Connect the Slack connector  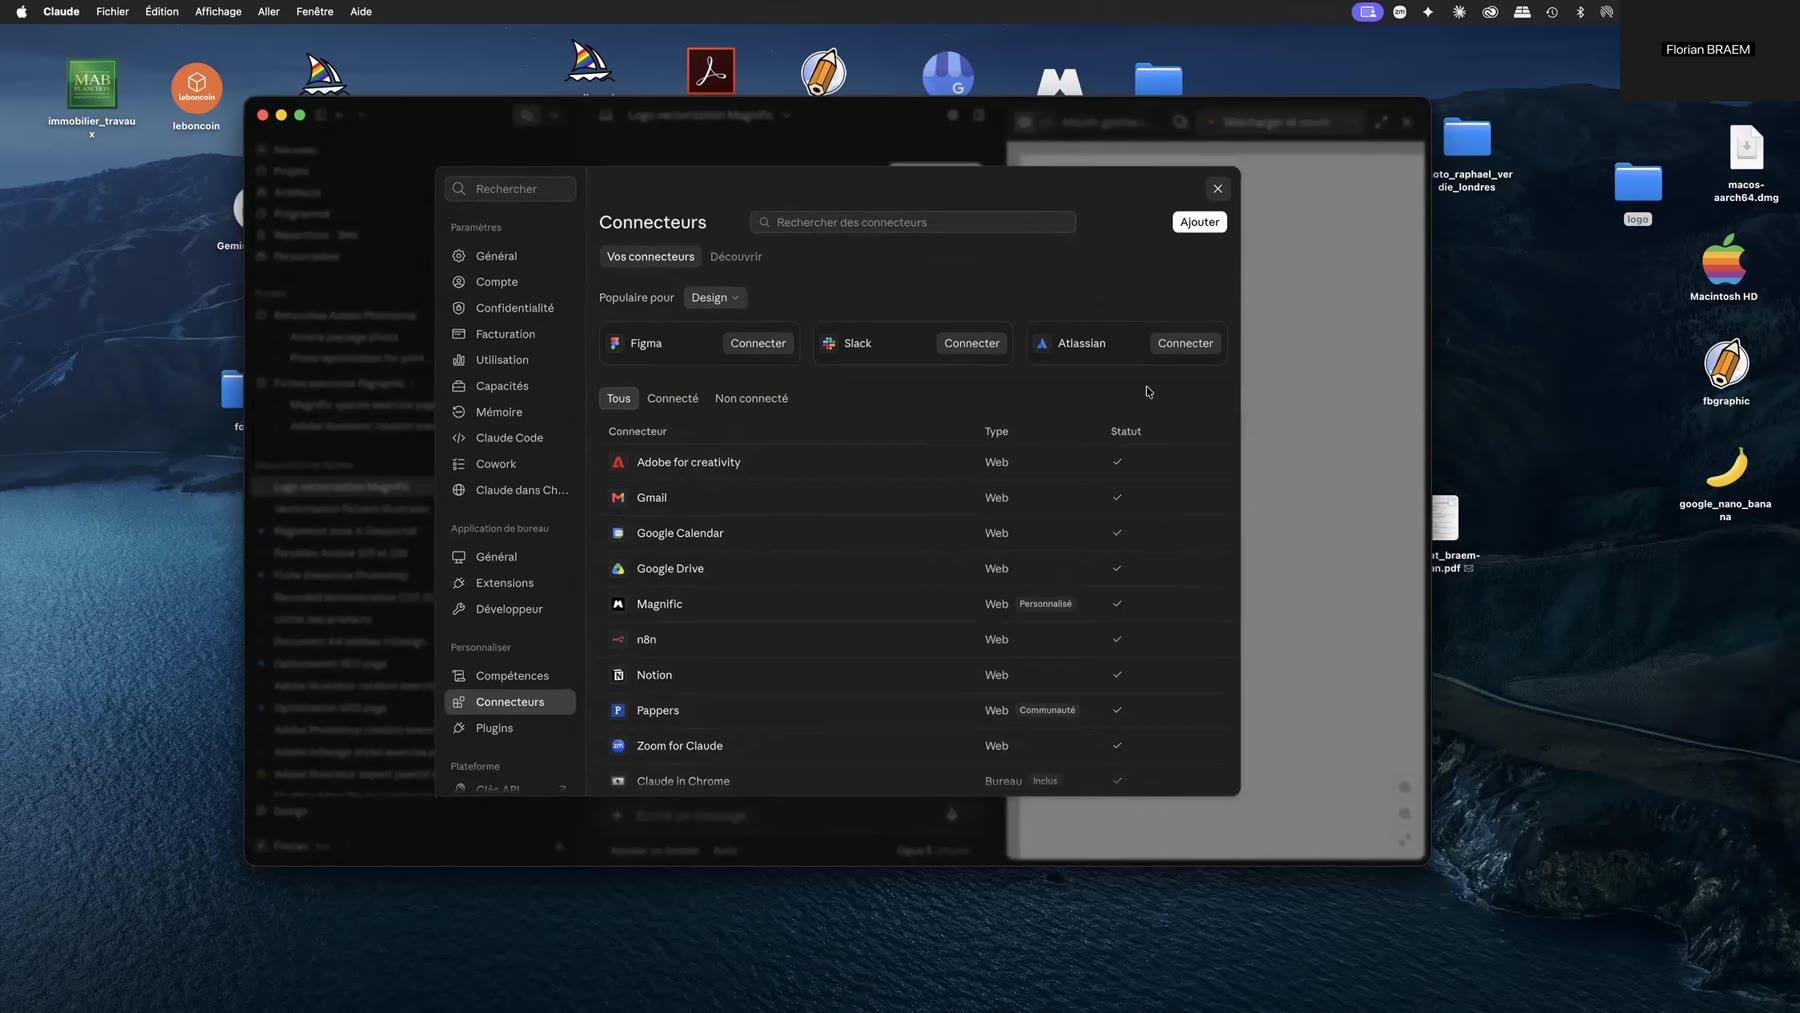(972, 343)
